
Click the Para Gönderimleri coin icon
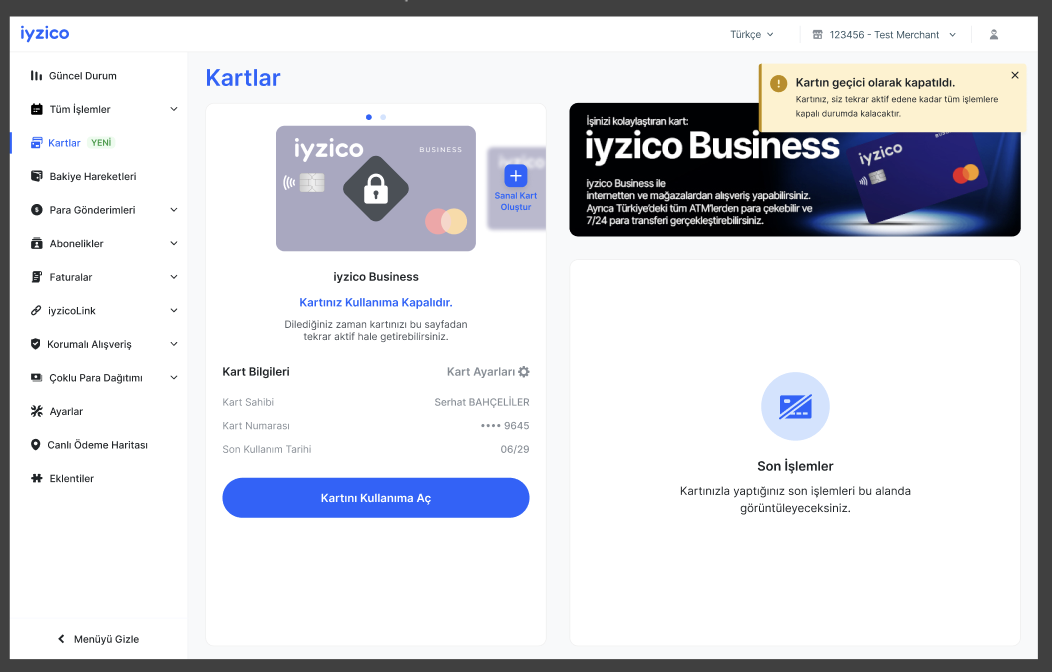coord(37,210)
